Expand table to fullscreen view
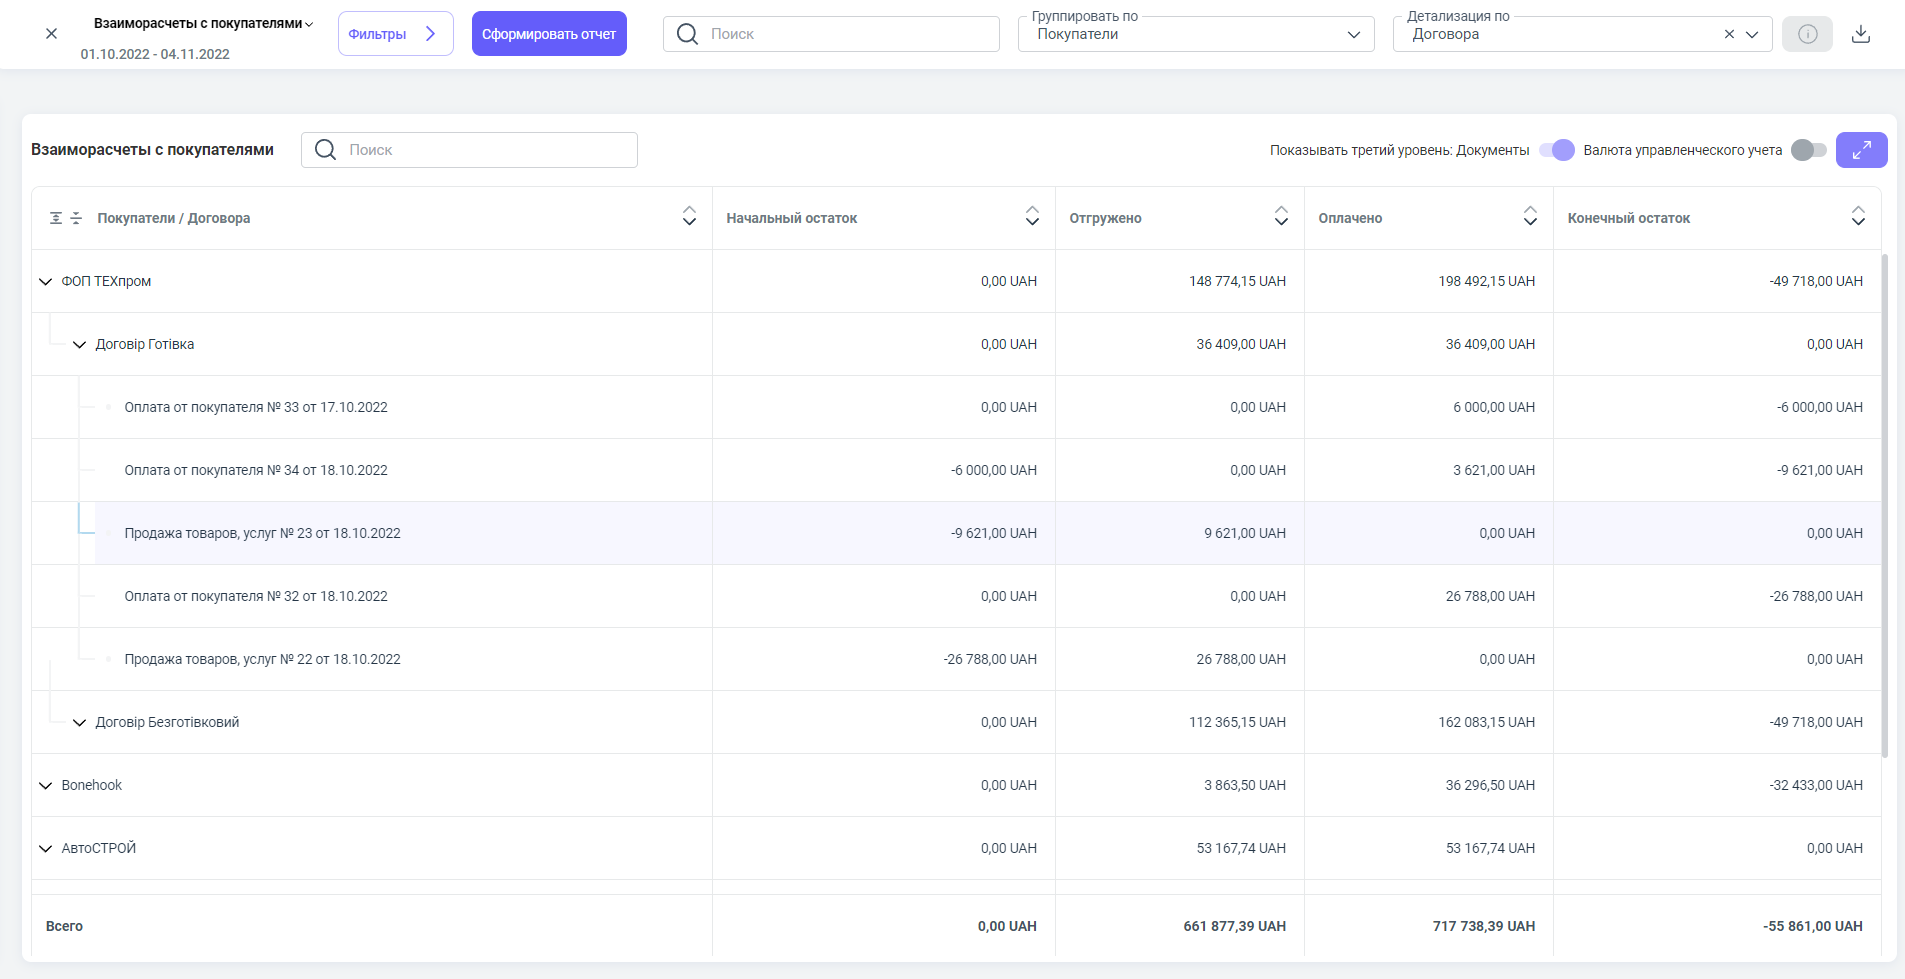Image resolution: width=1905 pixels, height=979 pixels. [x=1861, y=150]
